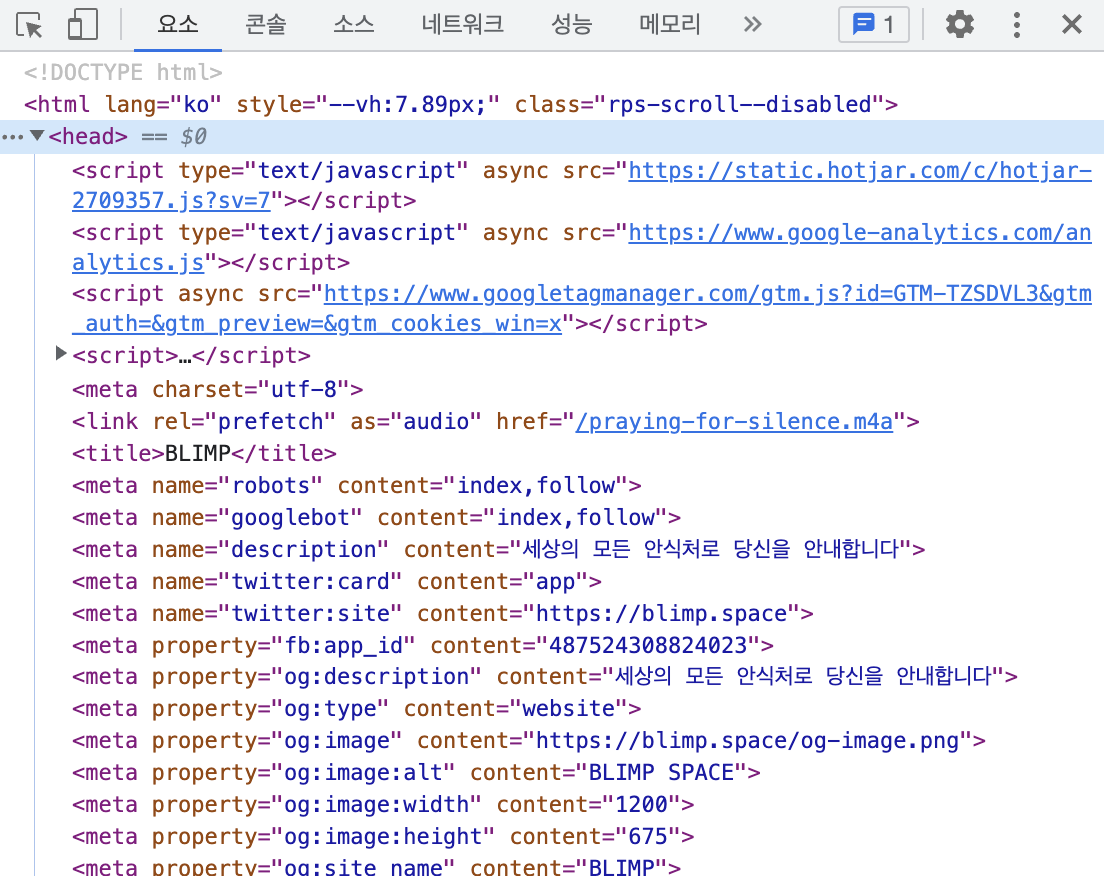The width and height of the screenshot is (1104, 876).
Task: Switch to the 네트워크 tab
Action: [x=463, y=25]
